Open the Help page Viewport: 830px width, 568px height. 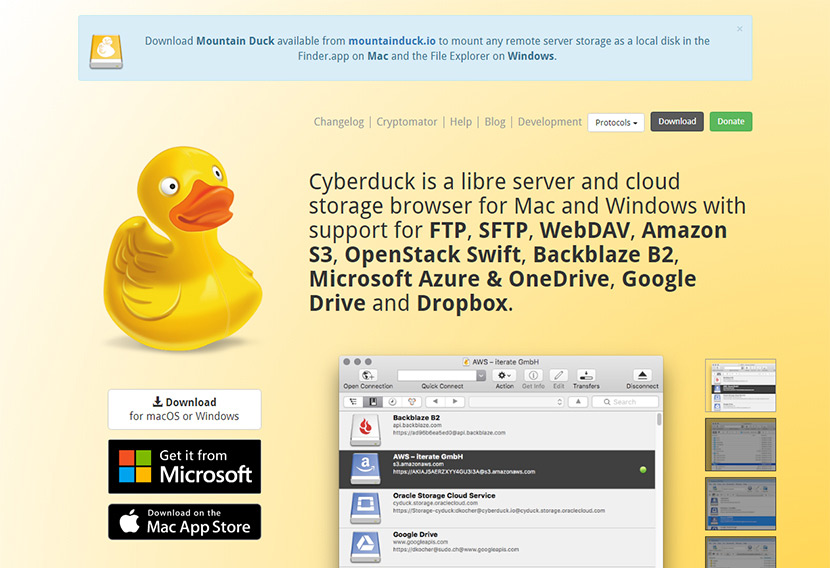pos(461,122)
